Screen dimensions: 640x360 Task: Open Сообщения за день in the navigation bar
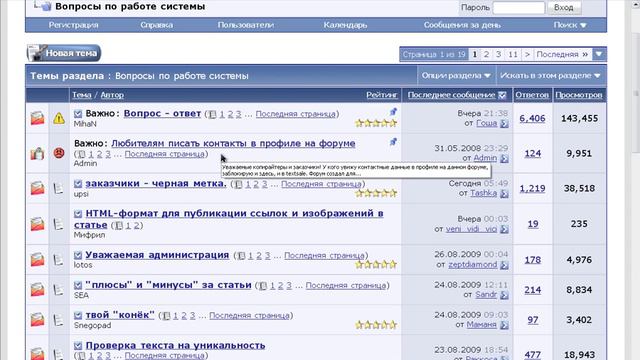pos(462,25)
